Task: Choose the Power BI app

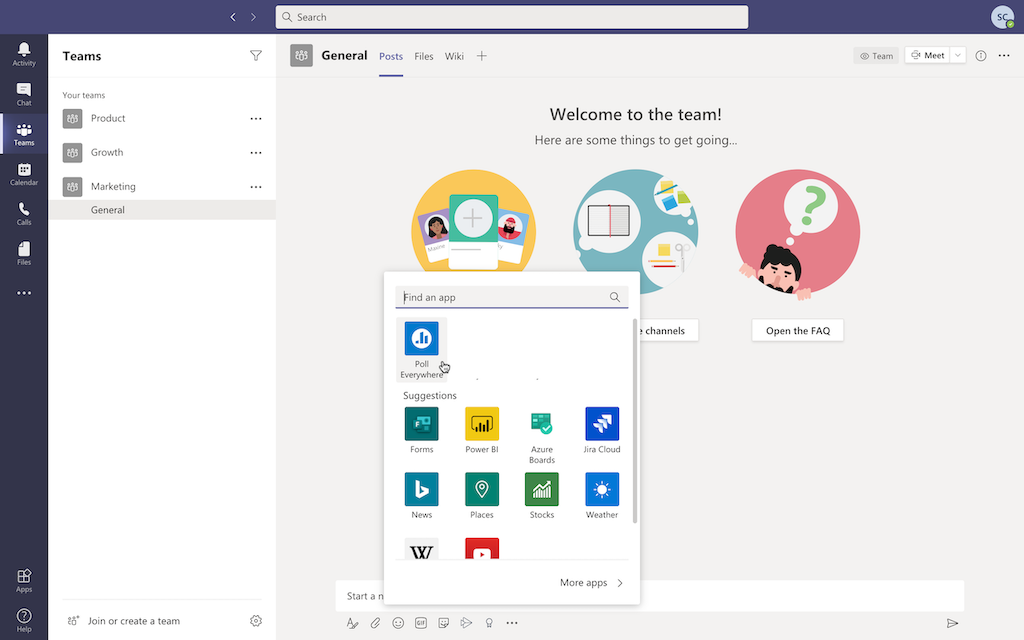Action: coord(482,430)
